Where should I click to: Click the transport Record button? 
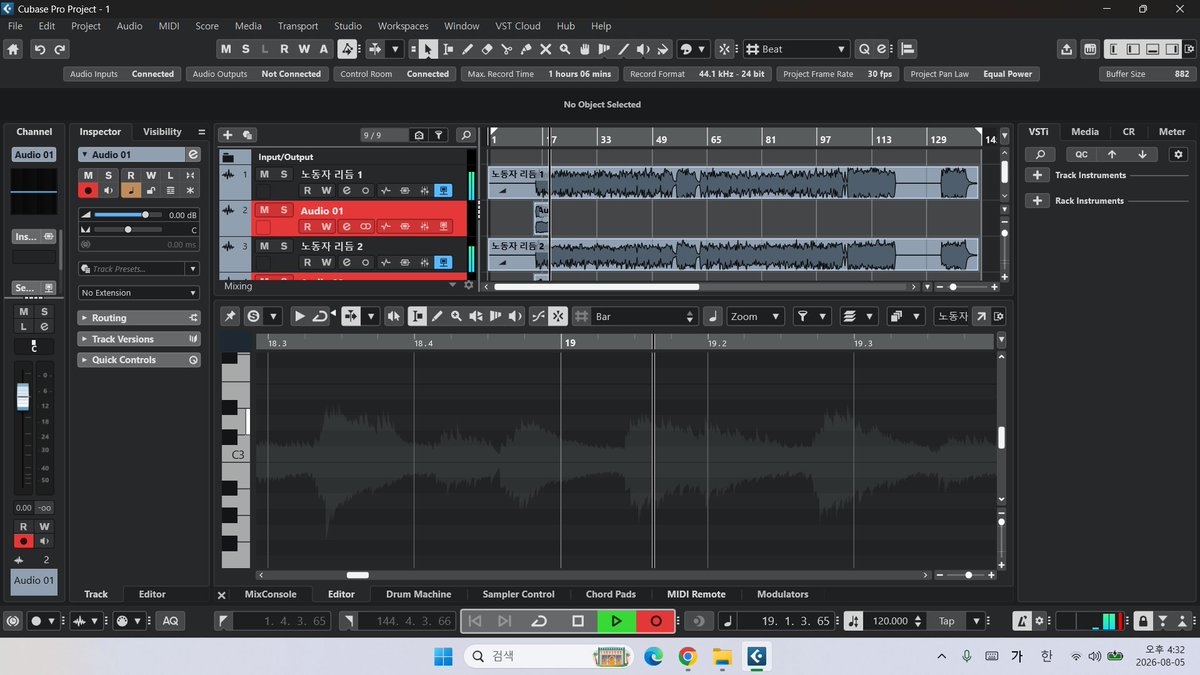pyautogui.click(x=655, y=621)
